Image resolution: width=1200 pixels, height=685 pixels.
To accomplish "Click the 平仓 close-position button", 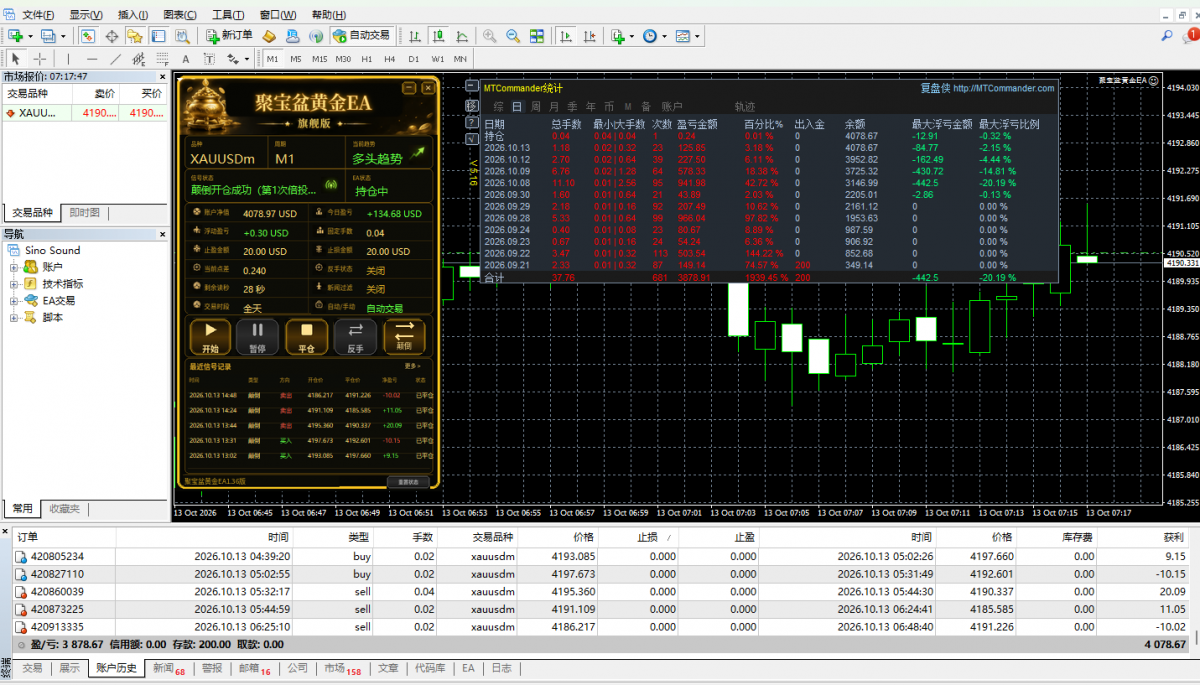I will tap(307, 337).
